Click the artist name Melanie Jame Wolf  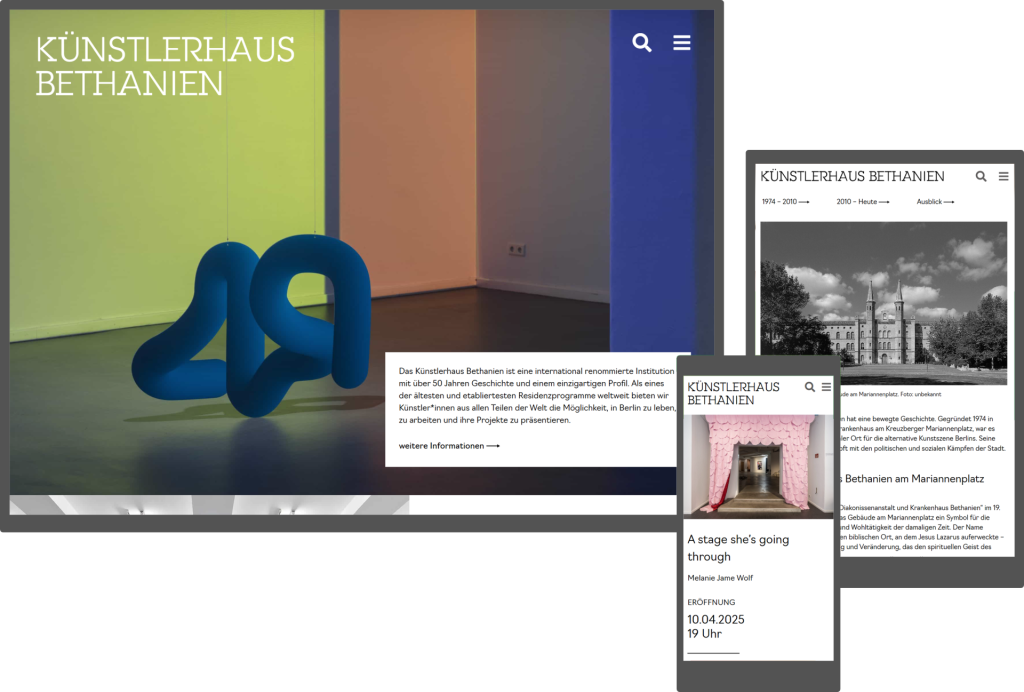[x=720, y=578]
